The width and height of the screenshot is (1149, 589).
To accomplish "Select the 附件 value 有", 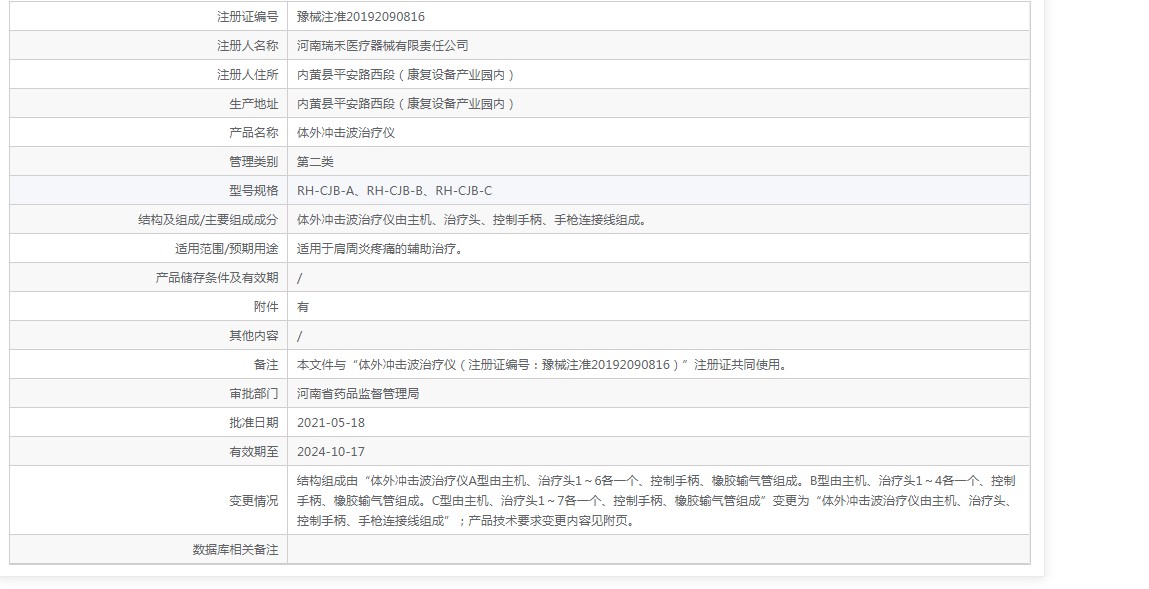I will 303,307.
